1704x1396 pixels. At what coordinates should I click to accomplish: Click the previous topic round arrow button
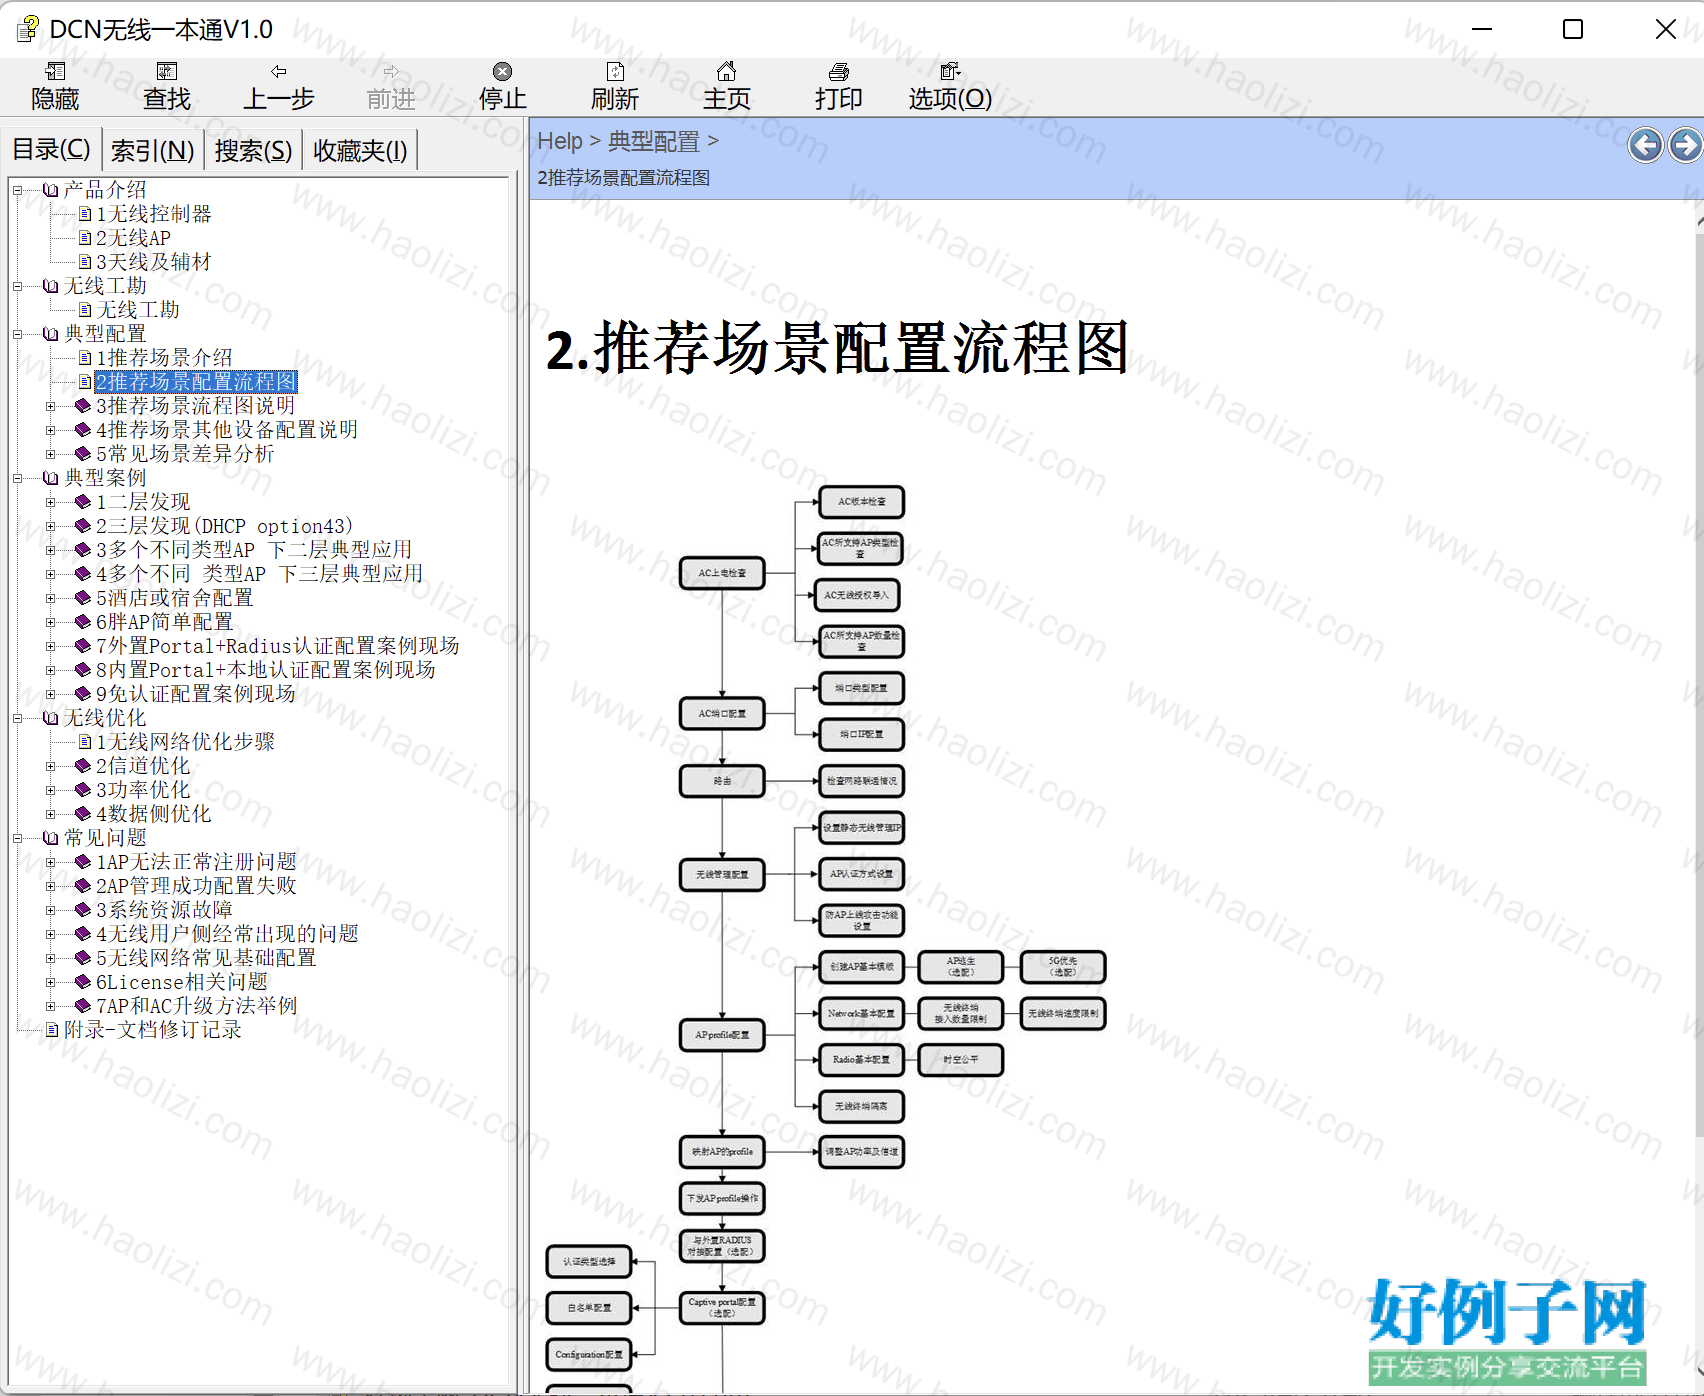click(1645, 145)
